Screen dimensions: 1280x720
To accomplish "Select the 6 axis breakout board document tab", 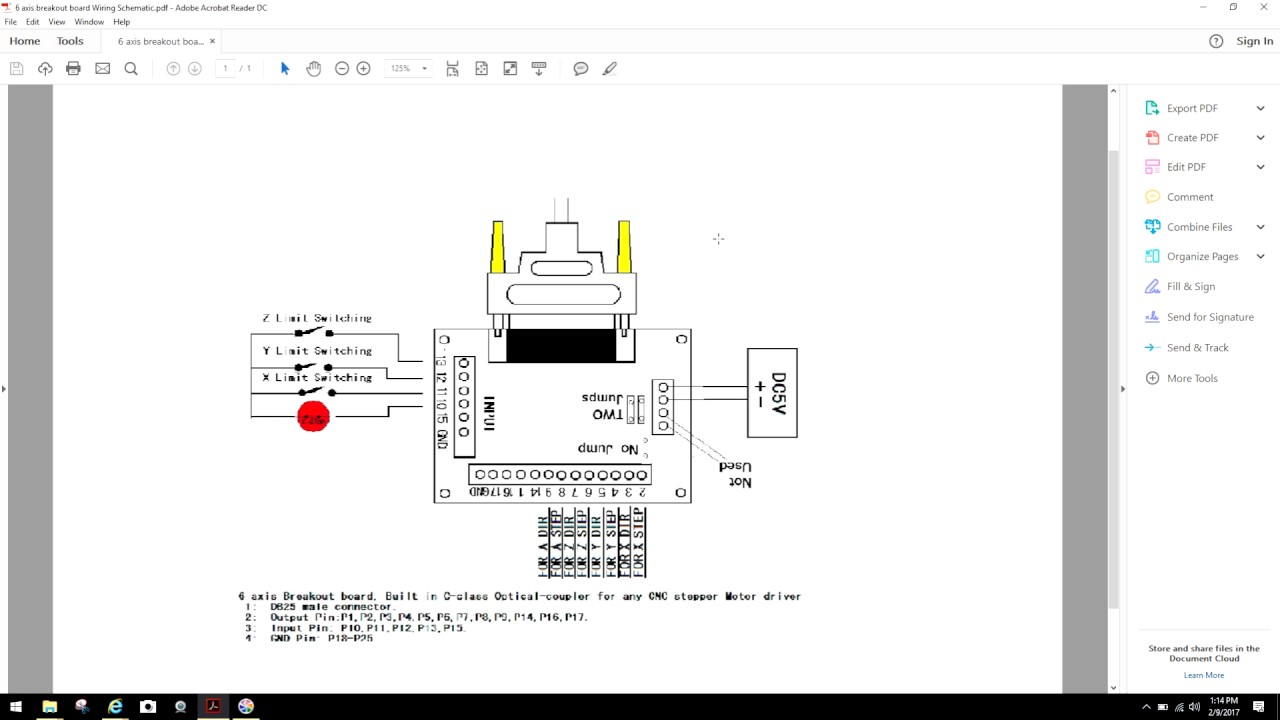I will 160,41.
